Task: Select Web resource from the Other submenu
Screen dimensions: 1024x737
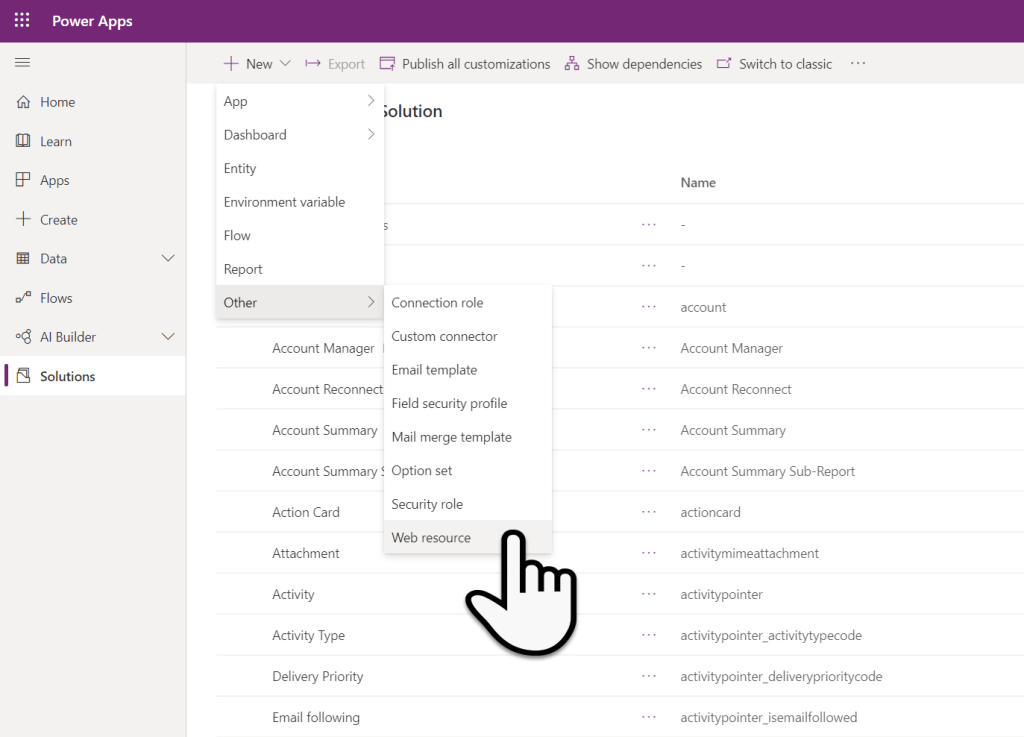Action: click(431, 537)
